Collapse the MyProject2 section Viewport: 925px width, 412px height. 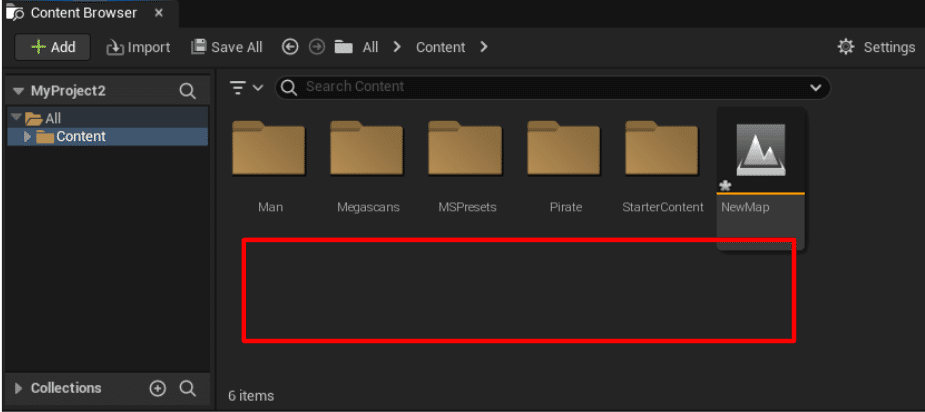point(19,91)
